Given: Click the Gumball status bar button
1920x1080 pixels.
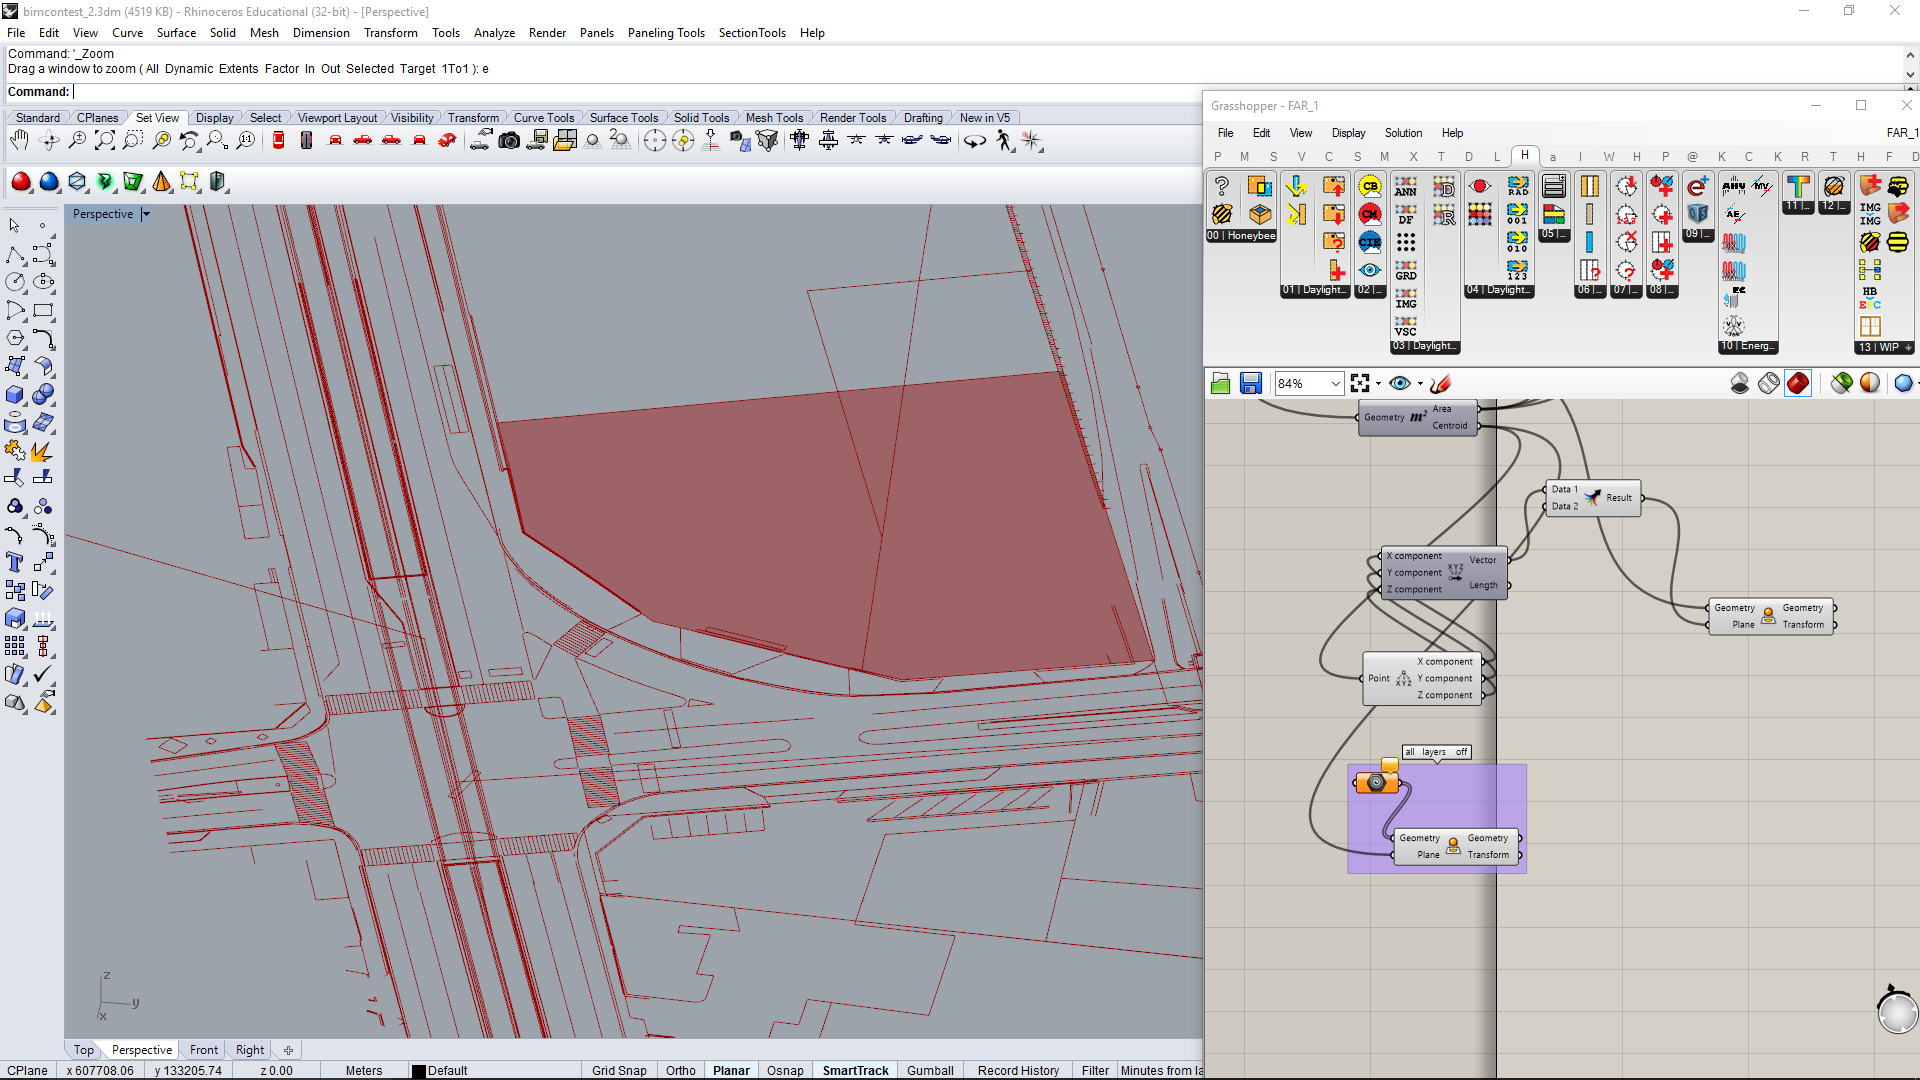Looking at the screenshot, I should coord(929,1070).
